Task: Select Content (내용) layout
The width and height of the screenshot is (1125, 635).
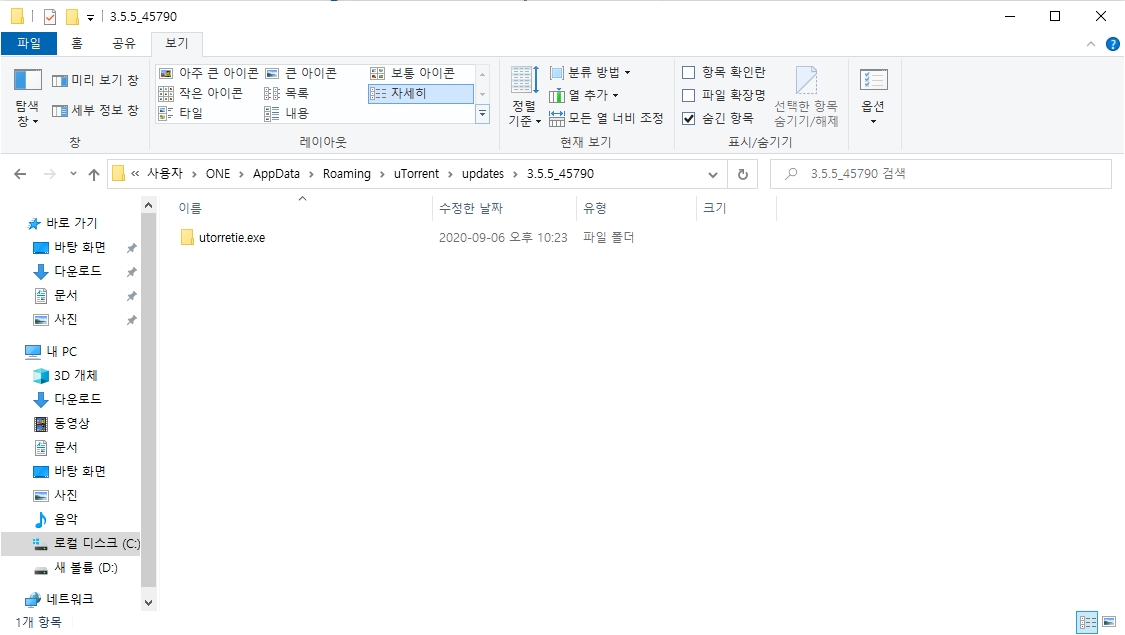Action: click(286, 113)
